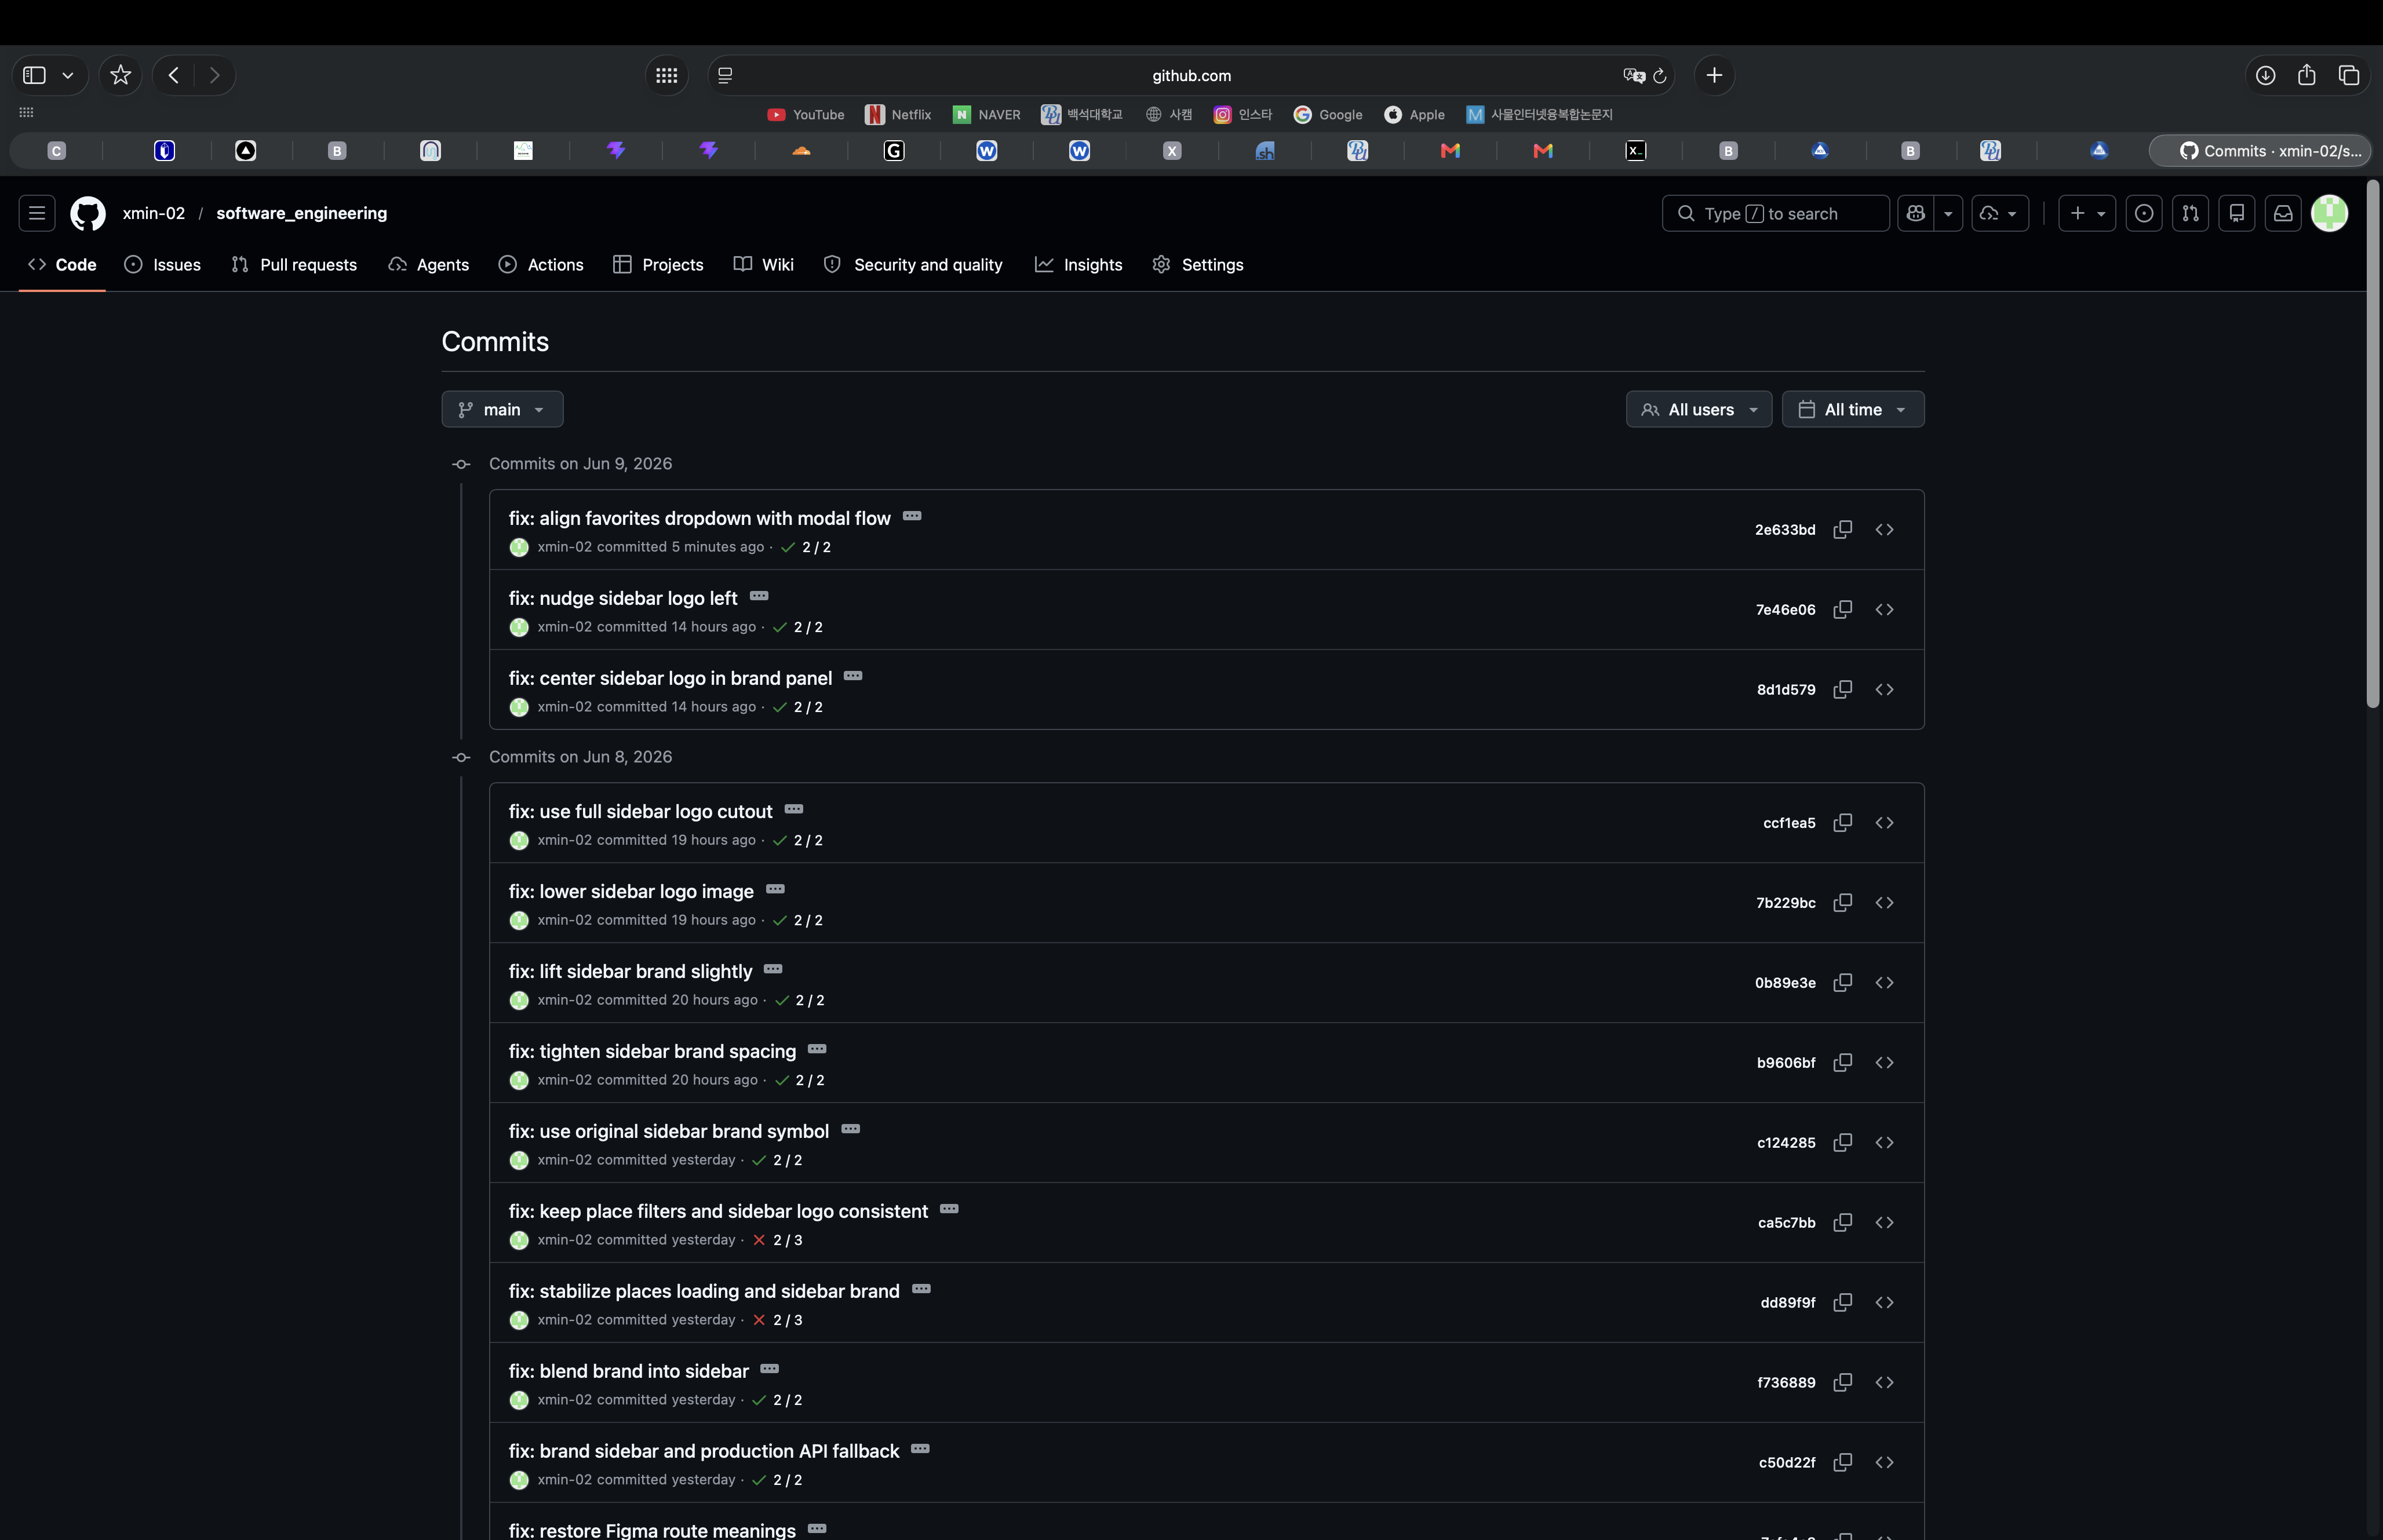Expand commit message for lift sidebar brand slightly
Screen dimensions: 2383x1540
(x=773, y=969)
